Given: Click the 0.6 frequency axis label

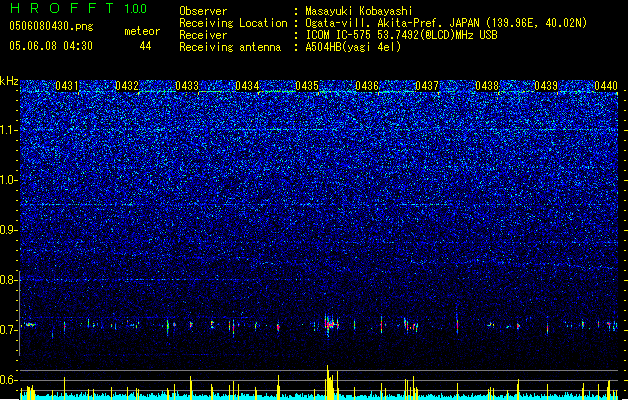Looking at the screenshot, I should coord(8,380).
